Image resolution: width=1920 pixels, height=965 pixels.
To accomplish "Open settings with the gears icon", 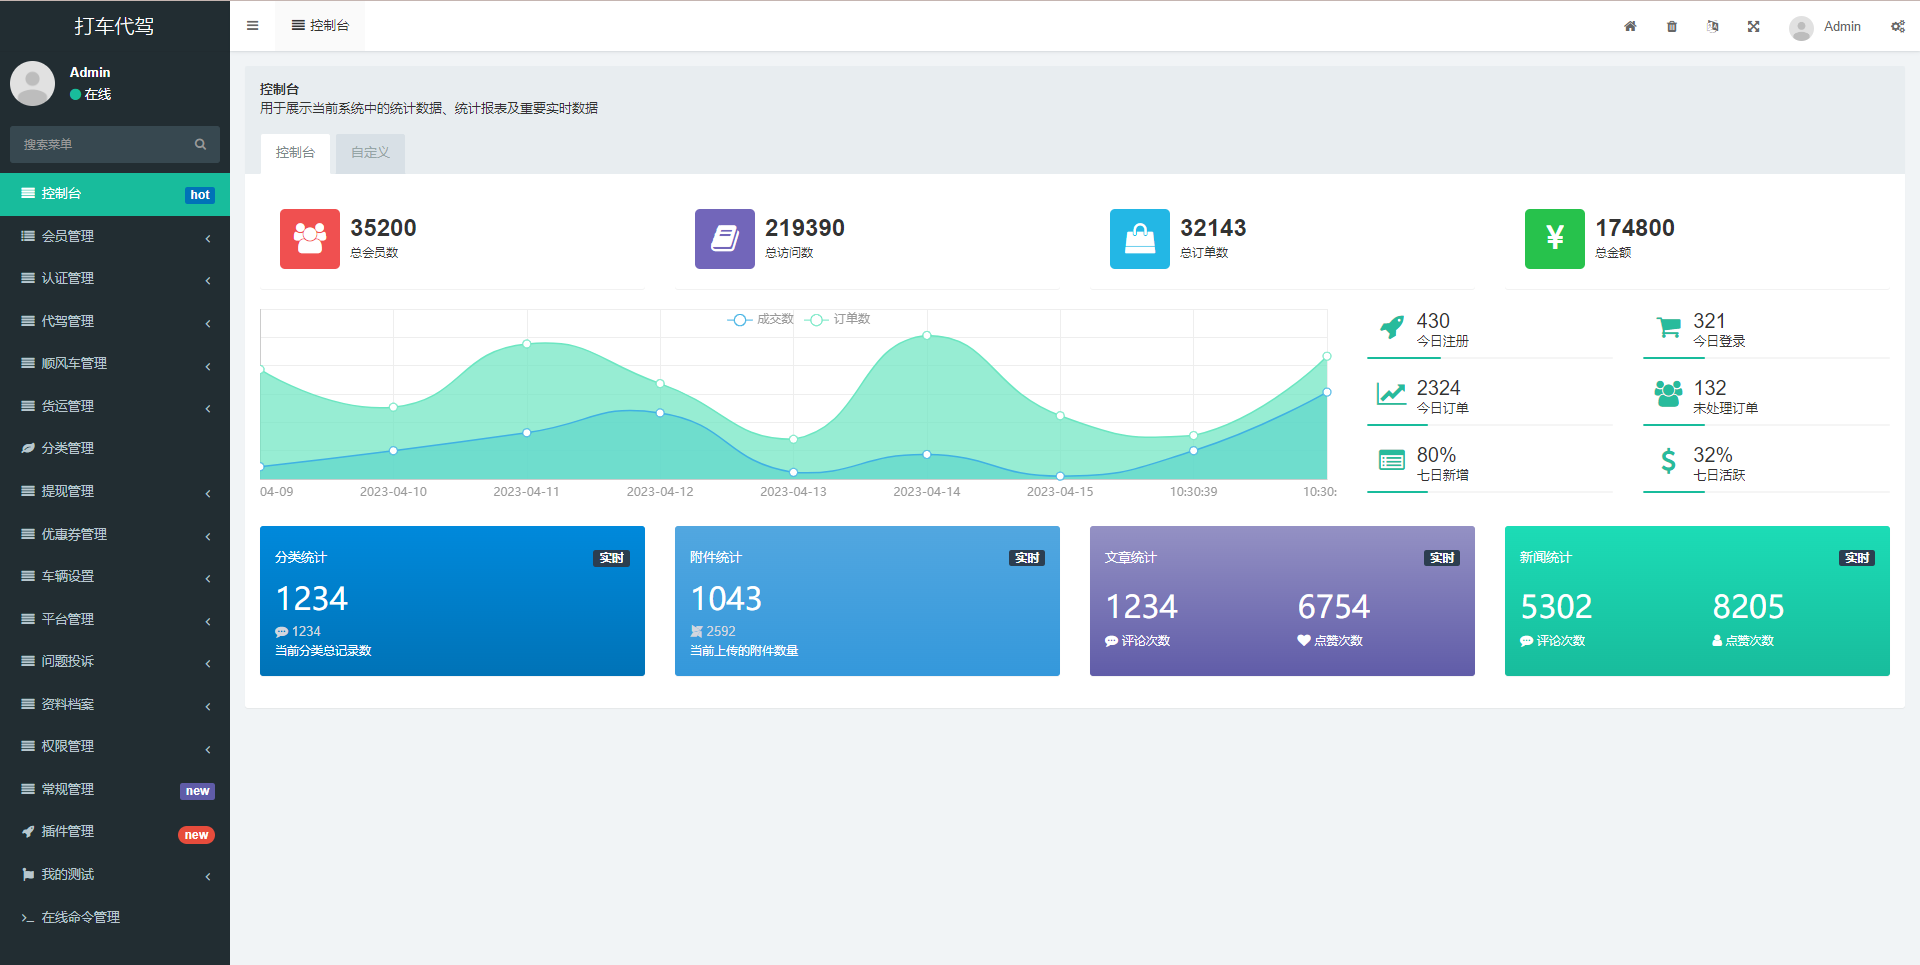I will (1897, 27).
